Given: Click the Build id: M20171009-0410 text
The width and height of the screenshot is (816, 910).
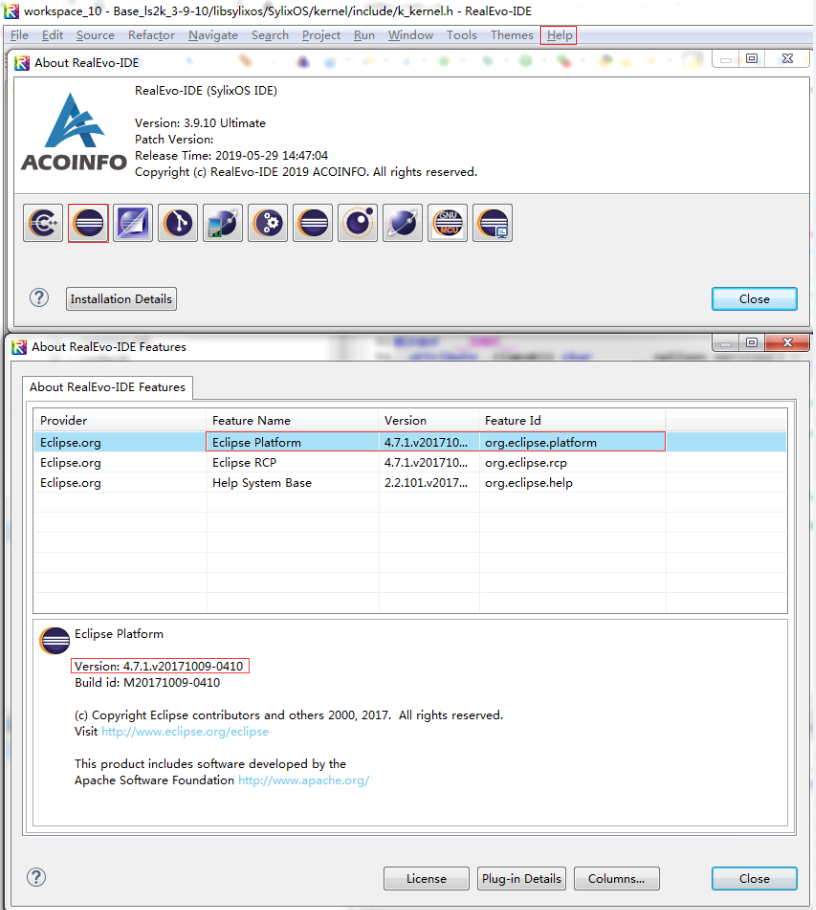Looking at the screenshot, I should click(x=147, y=682).
